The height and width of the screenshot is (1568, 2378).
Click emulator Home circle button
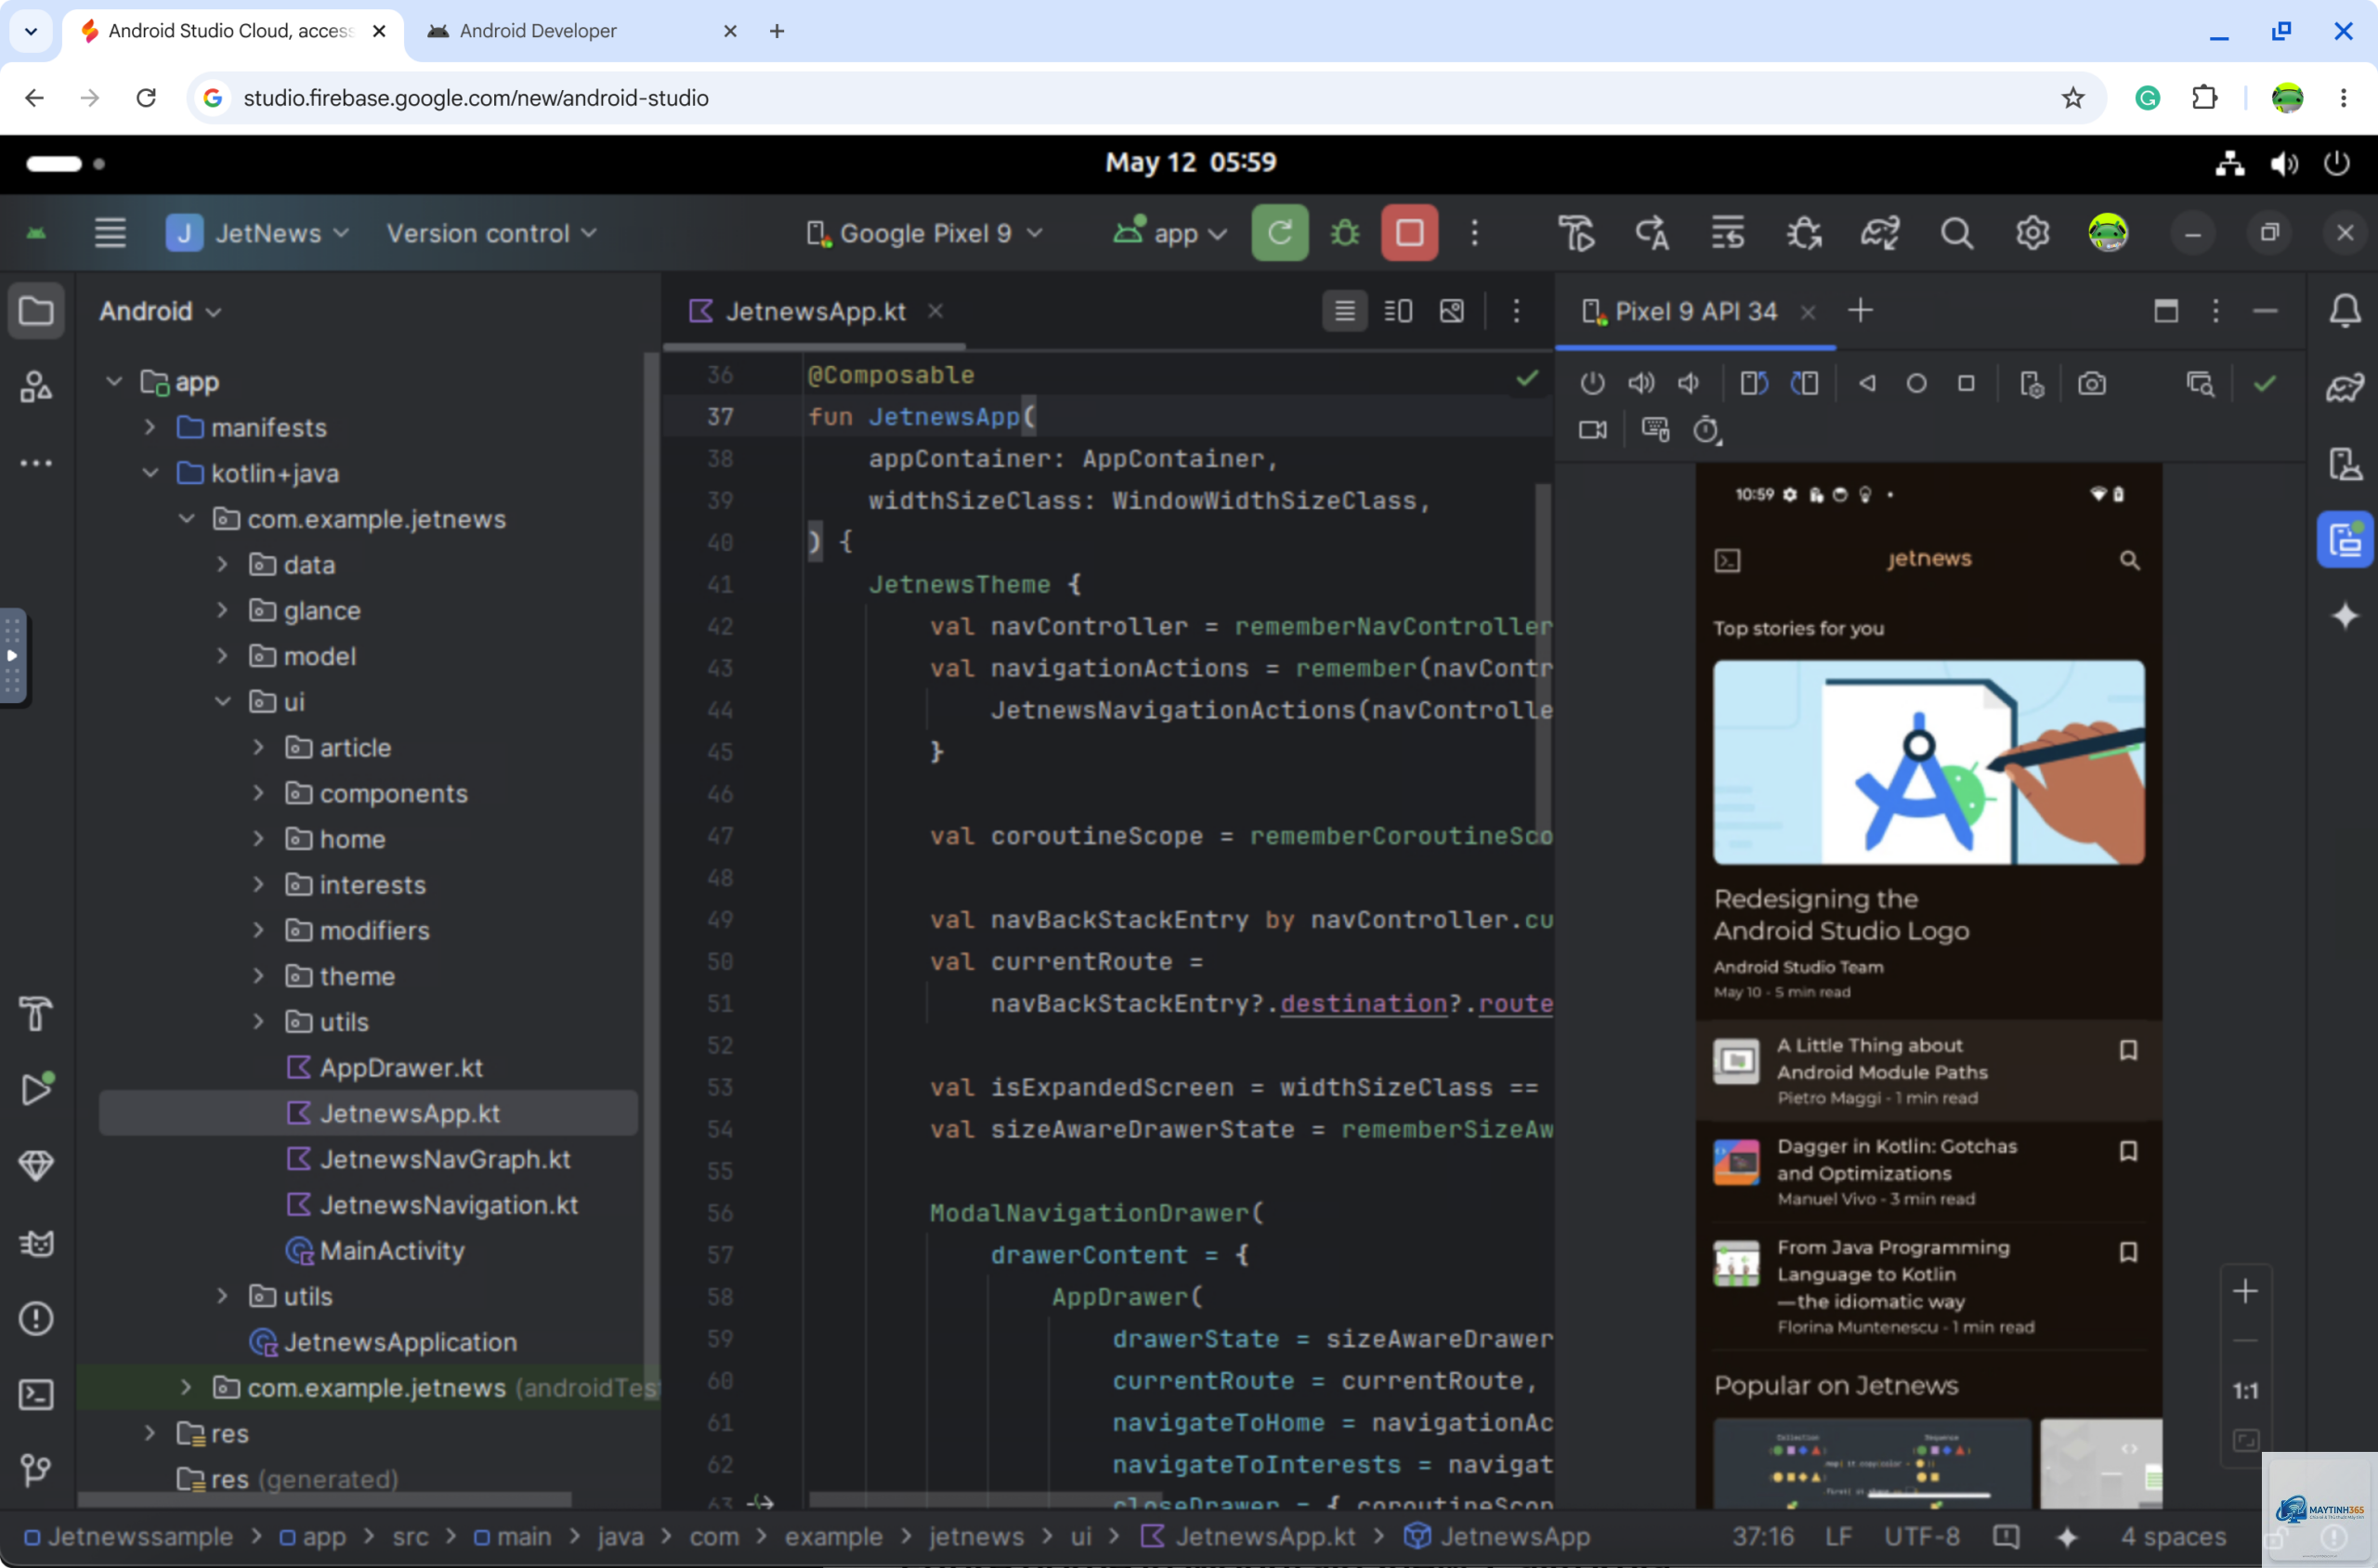point(1915,384)
